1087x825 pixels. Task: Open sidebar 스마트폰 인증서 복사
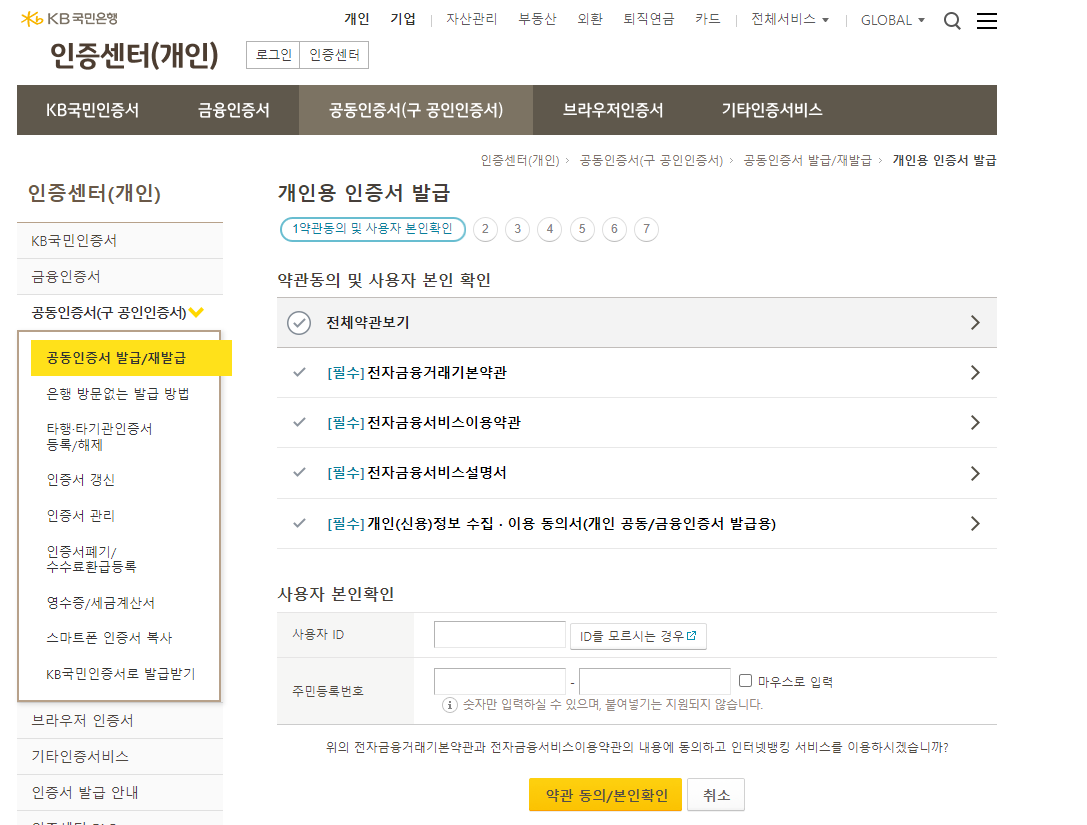click(x=109, y=638)
